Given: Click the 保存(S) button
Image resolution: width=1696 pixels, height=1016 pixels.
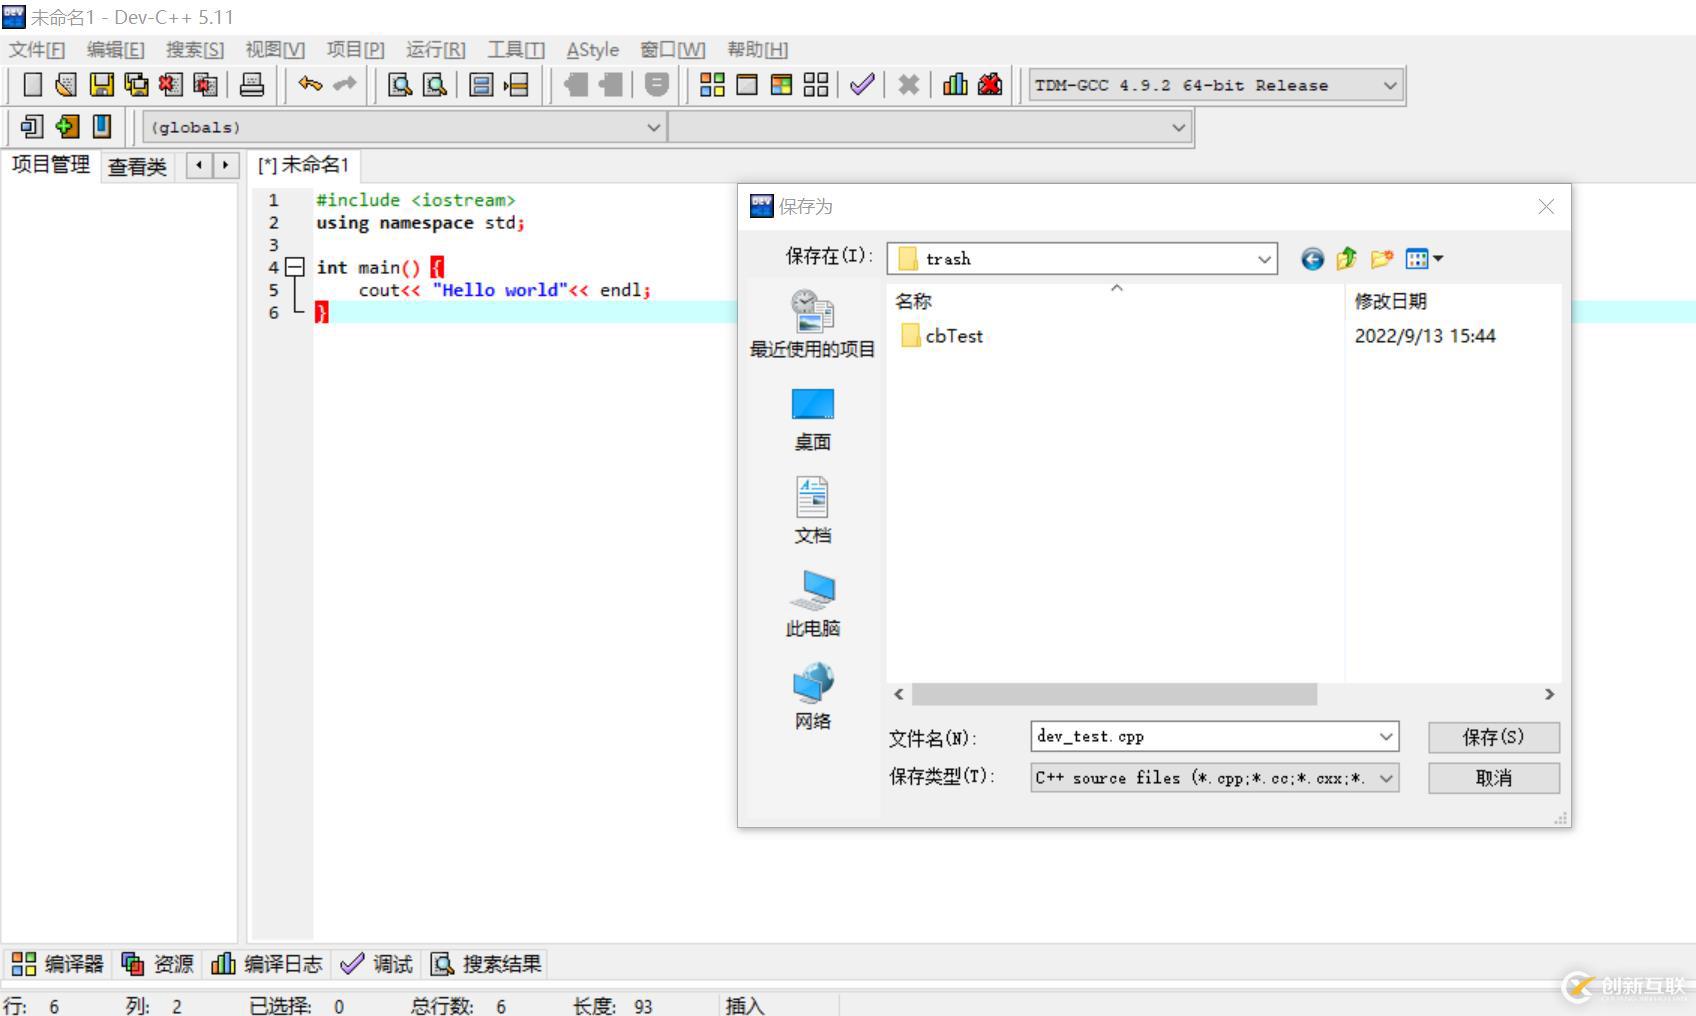Looking at the screenshot, I should click(1493, 737).
